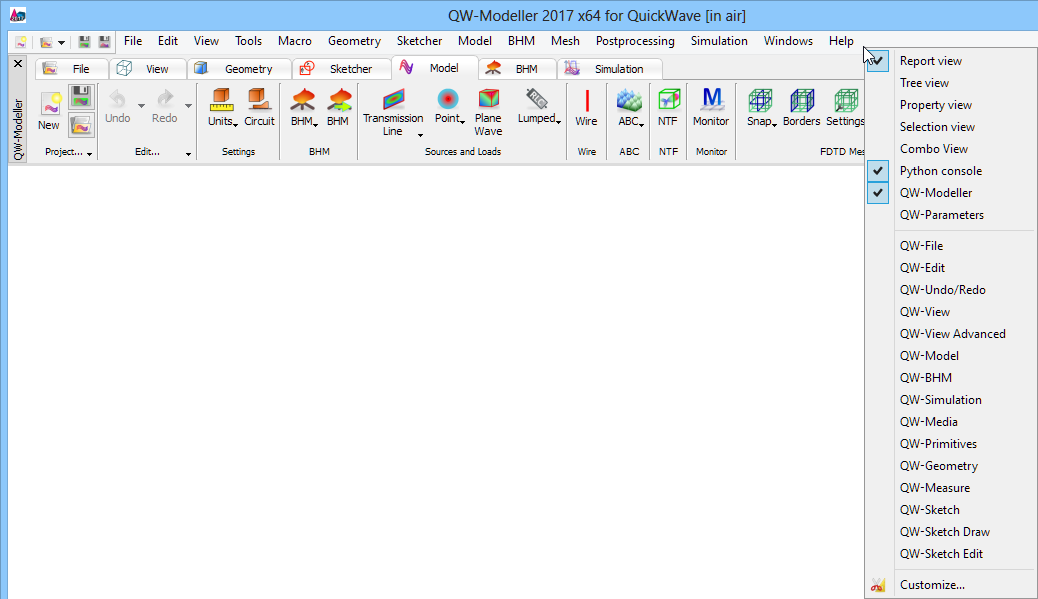Click the second save disk icon in the top quick toolbar
This screenshot has width=1038, height=599.
[105, 42]
